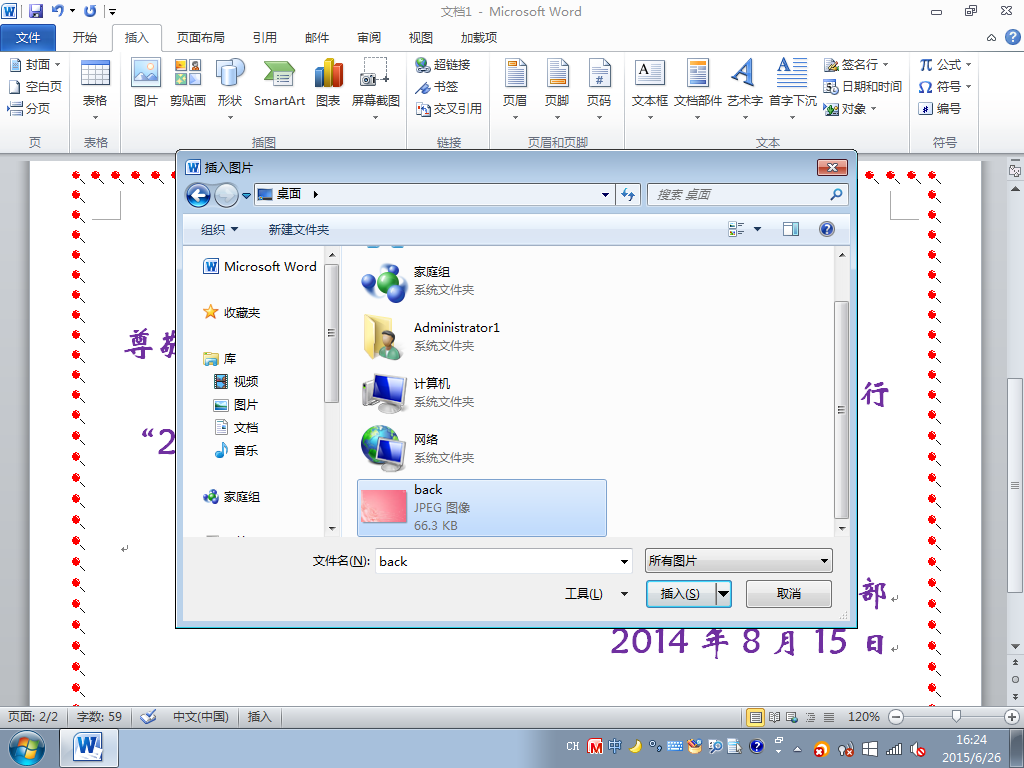Viewport: 1024px width, 768px height.
Task: Select 图片 library in the navigation pane
Action: pyautogui.click(x=236, y=405)
